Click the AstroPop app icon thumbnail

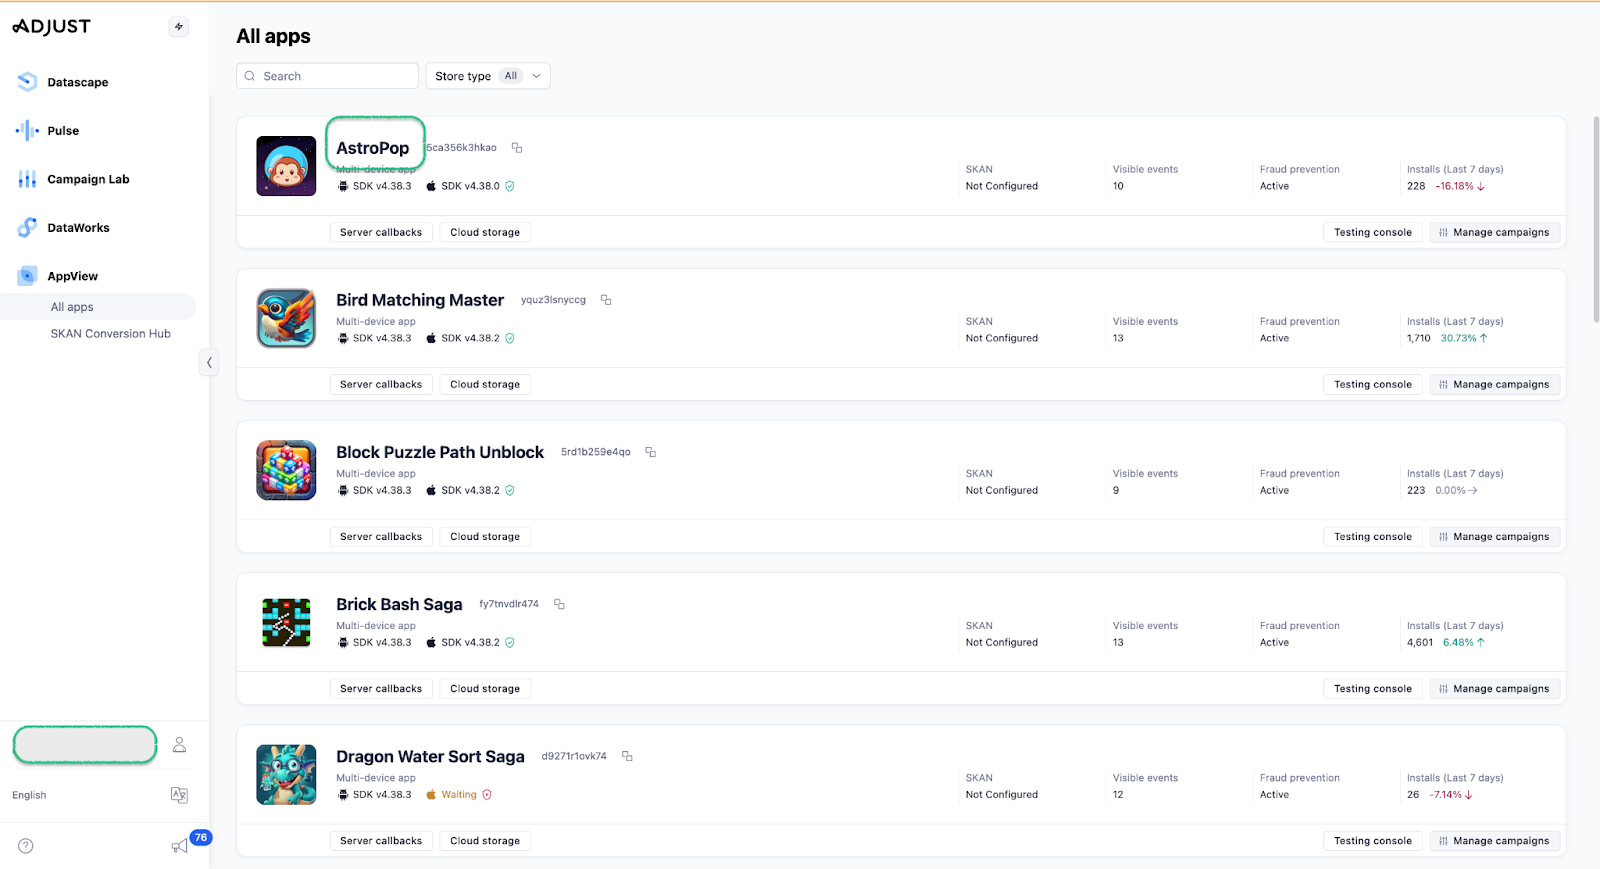(286, 166)
